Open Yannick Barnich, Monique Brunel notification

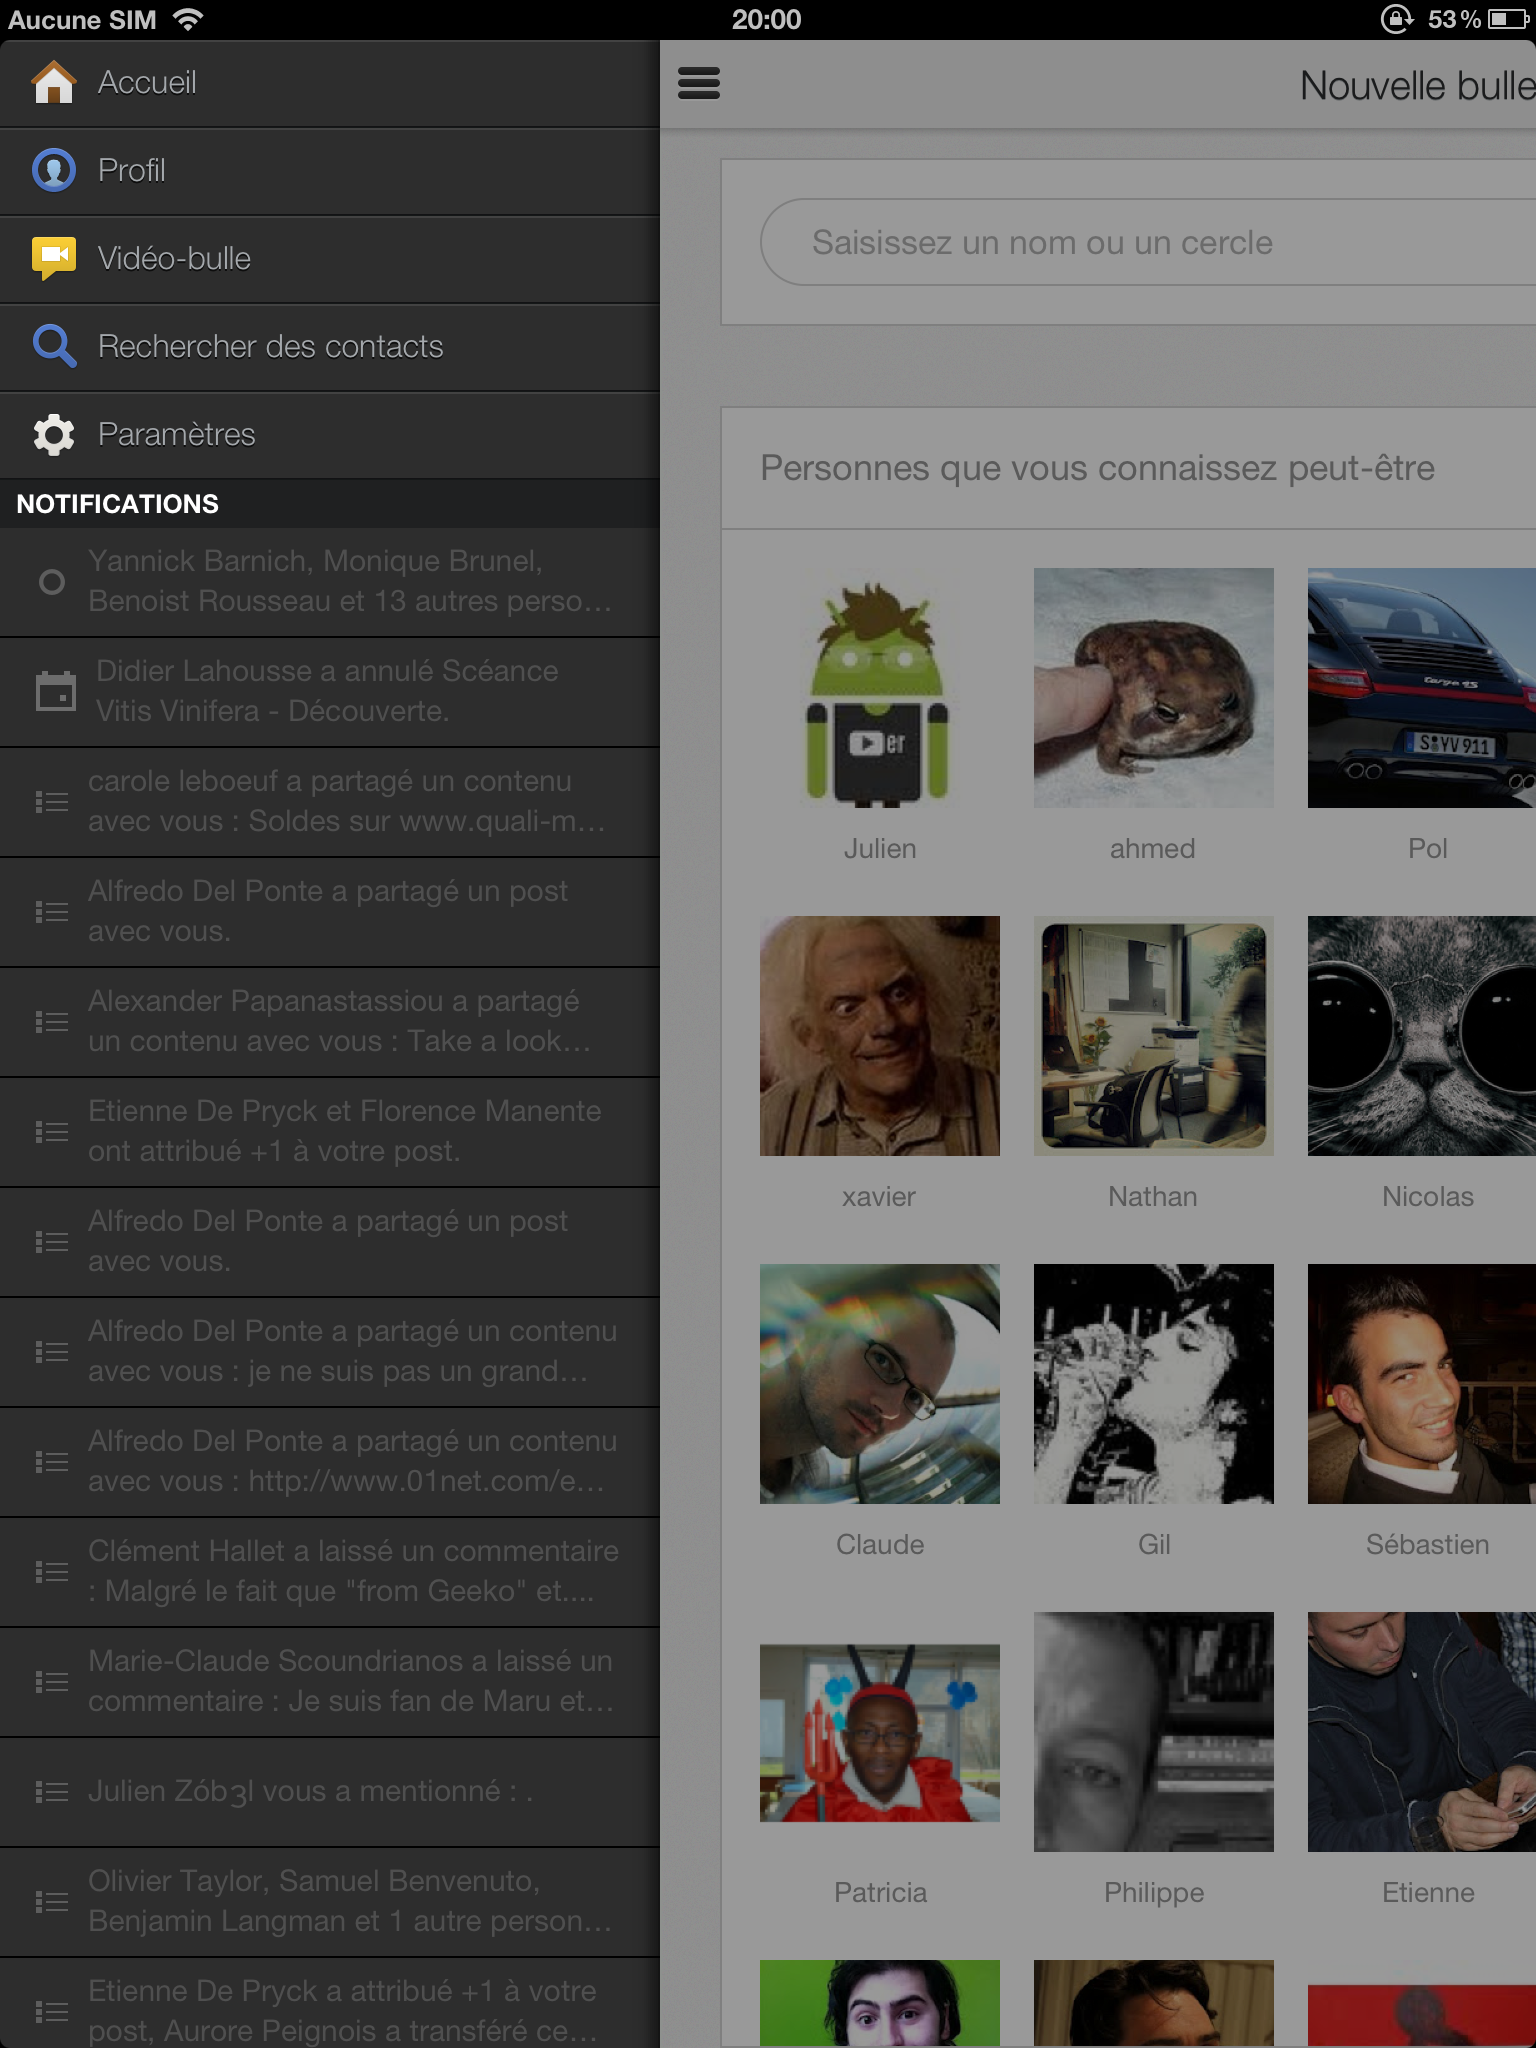tap(330, 582)
